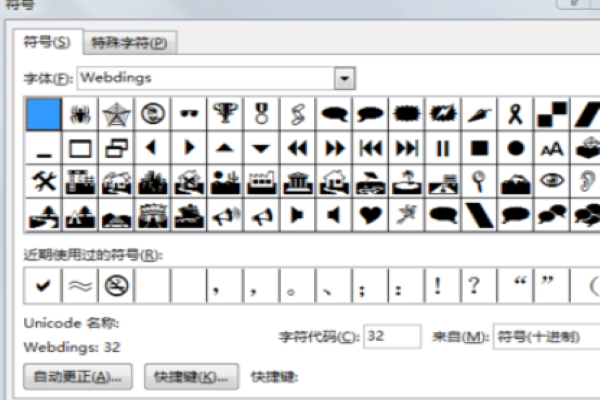Pick the dark sunglasses symbol

tap(189, 114)
